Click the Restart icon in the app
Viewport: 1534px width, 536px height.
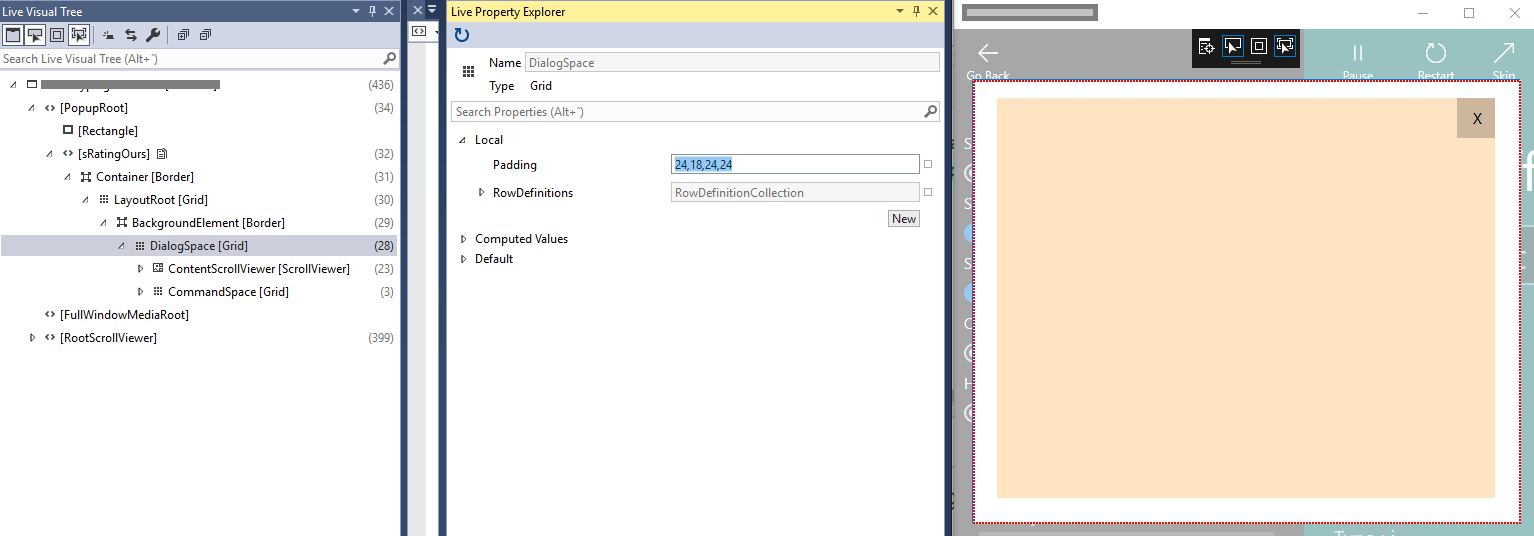click(1435, 55)
